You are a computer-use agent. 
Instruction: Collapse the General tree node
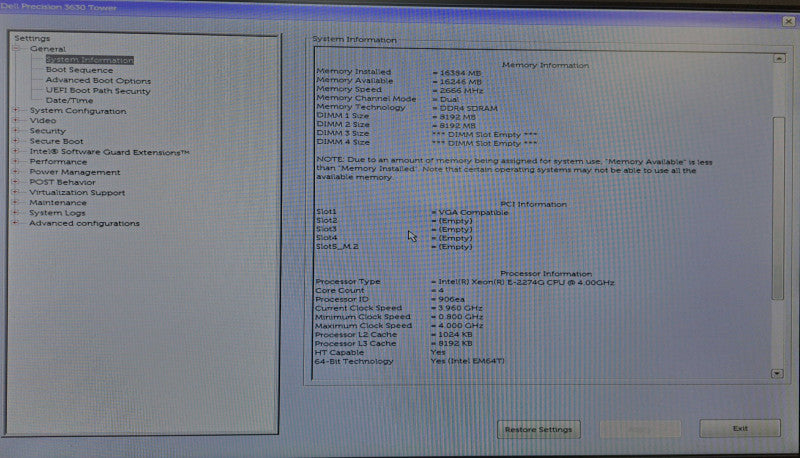coord(16,49)
